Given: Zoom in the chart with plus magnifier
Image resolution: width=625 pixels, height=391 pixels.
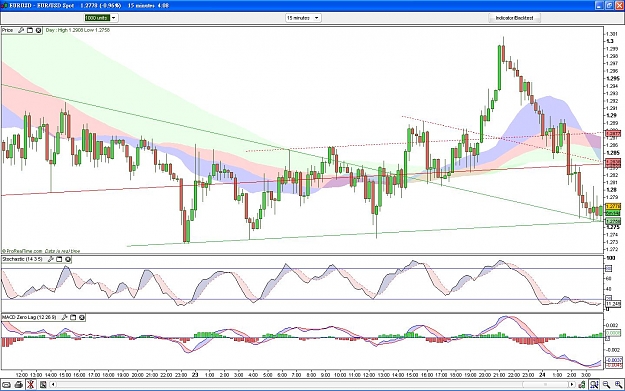Looking at the screenshot, I should point(618,385).
